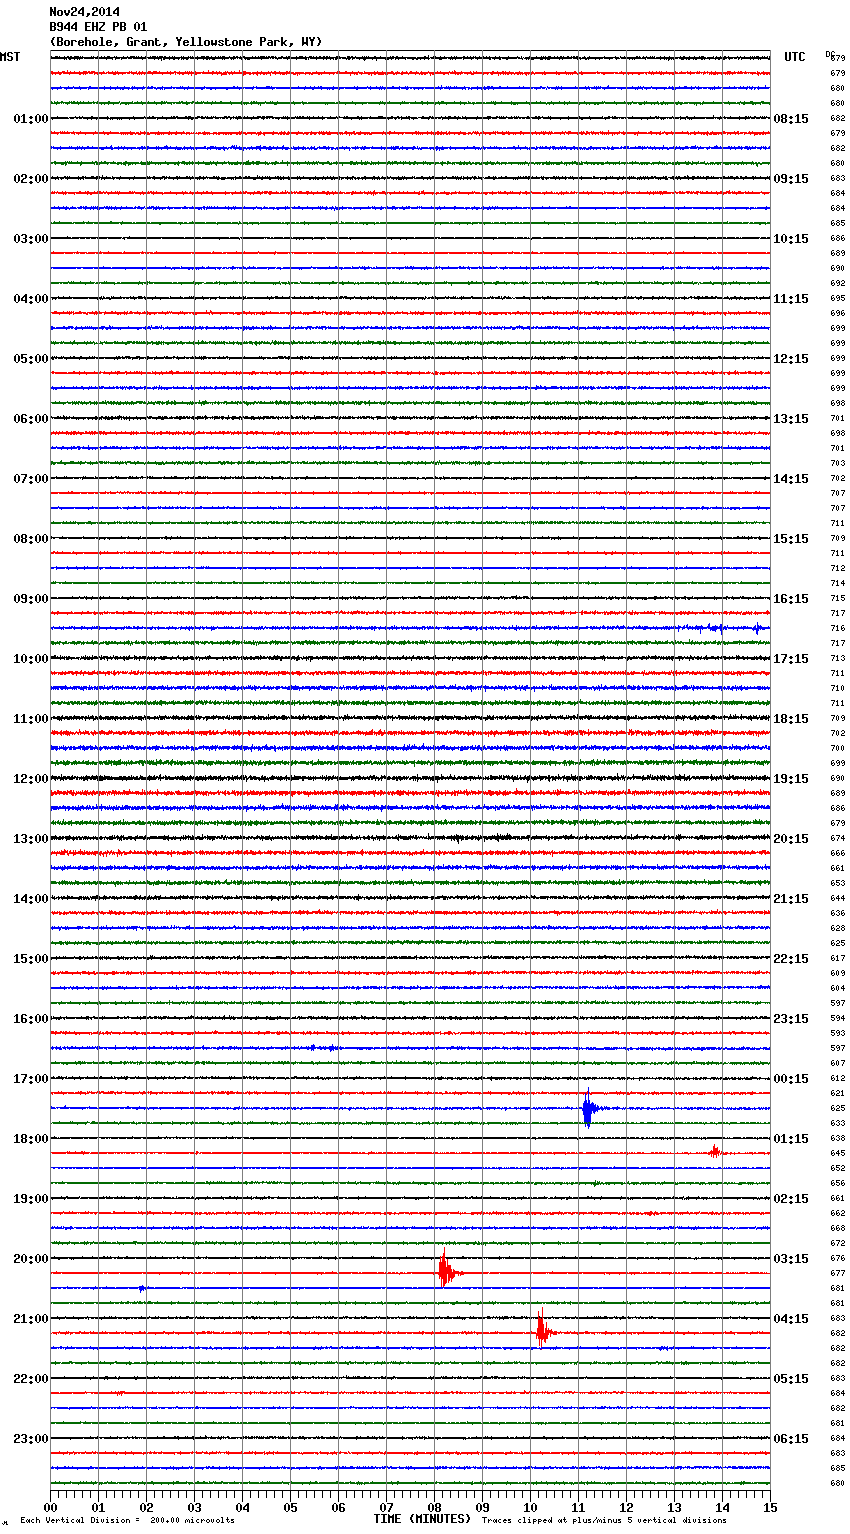Select the 08:00 MST time label
The height and width of the screenshot is (1534, 850).
point(31,539)
